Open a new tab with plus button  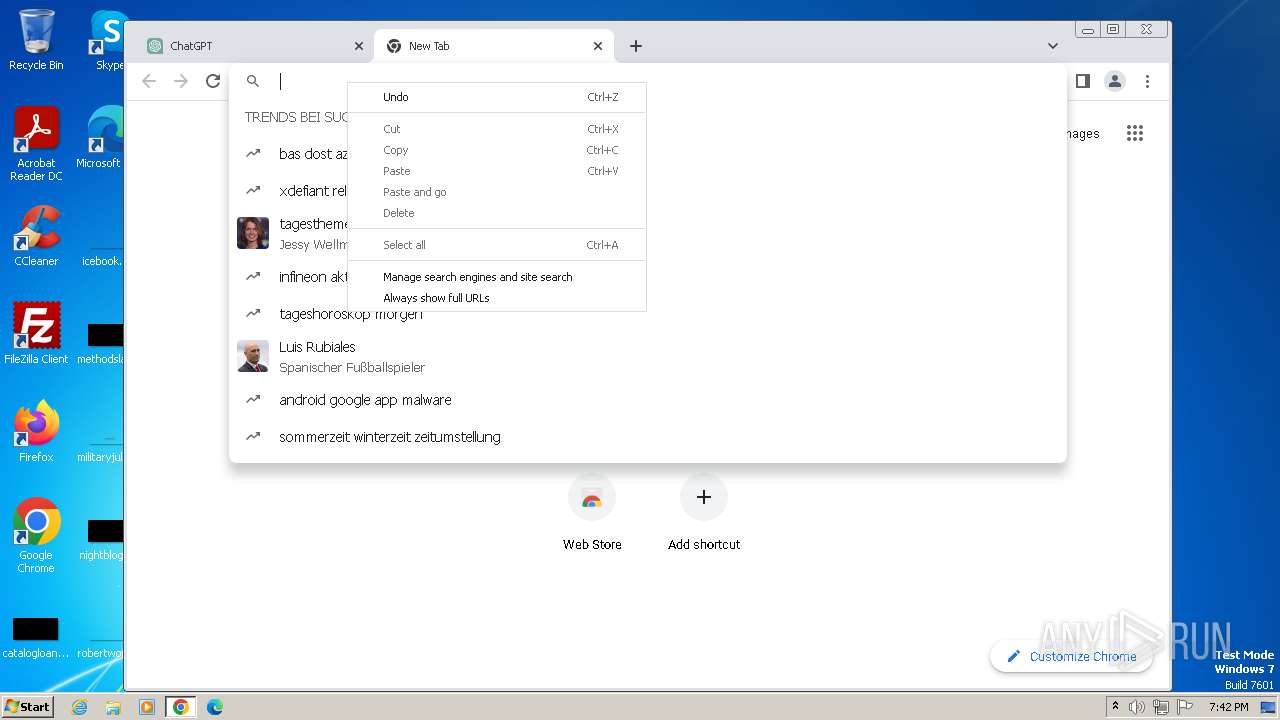(636, 46)
